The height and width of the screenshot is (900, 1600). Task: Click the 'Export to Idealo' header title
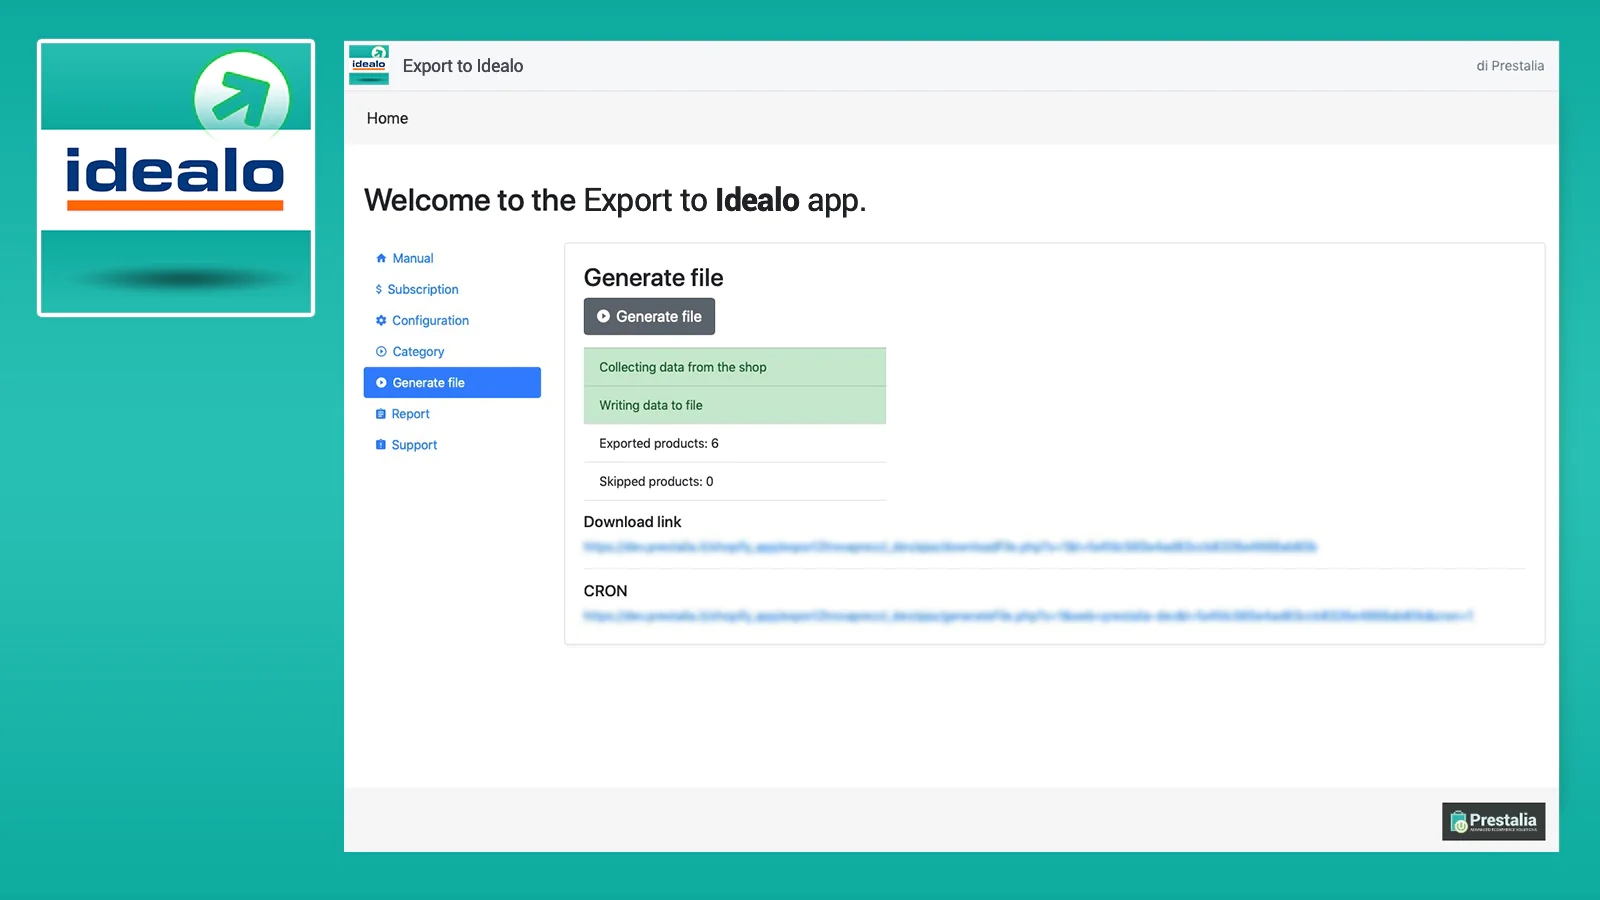pyautogui.click(x=463, y=66)
